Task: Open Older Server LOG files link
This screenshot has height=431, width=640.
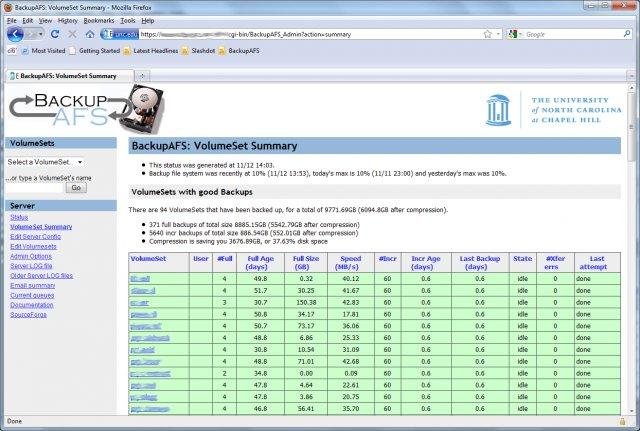Action: point(42,275)
